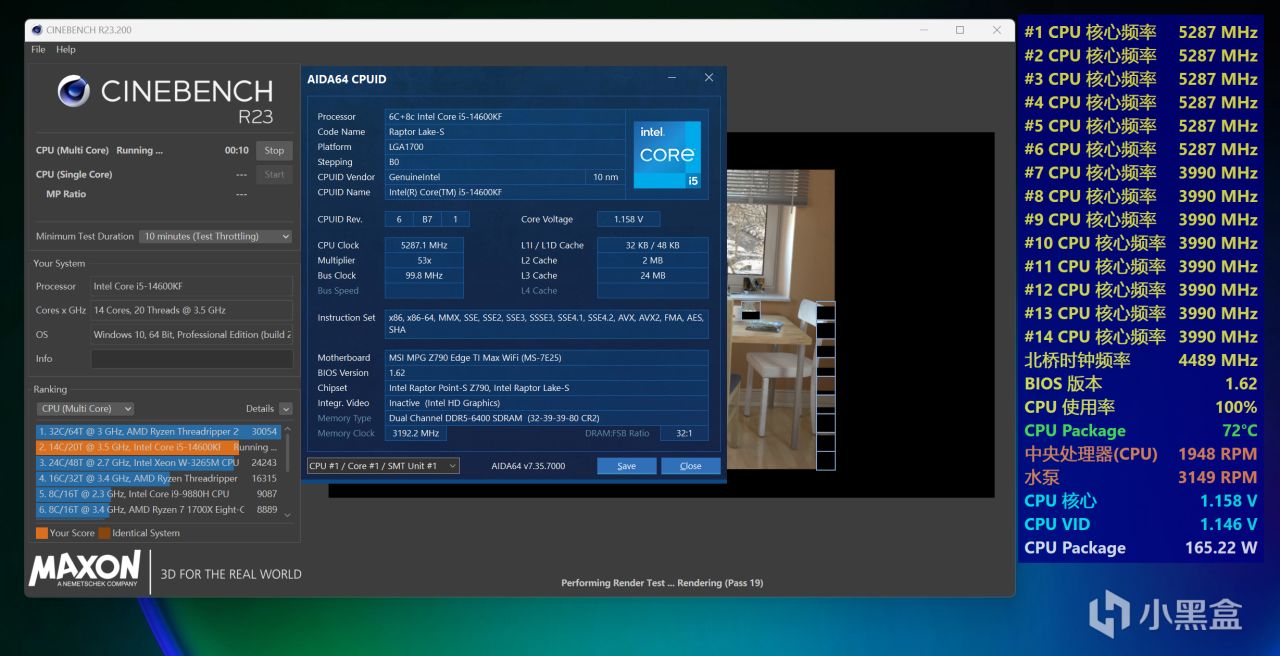The height and width of the screenshot is (656, 1280).
Task: Click the CPU Clock value 5287.1 MHz
Action: pyautogui.click(x=424, y=245)
